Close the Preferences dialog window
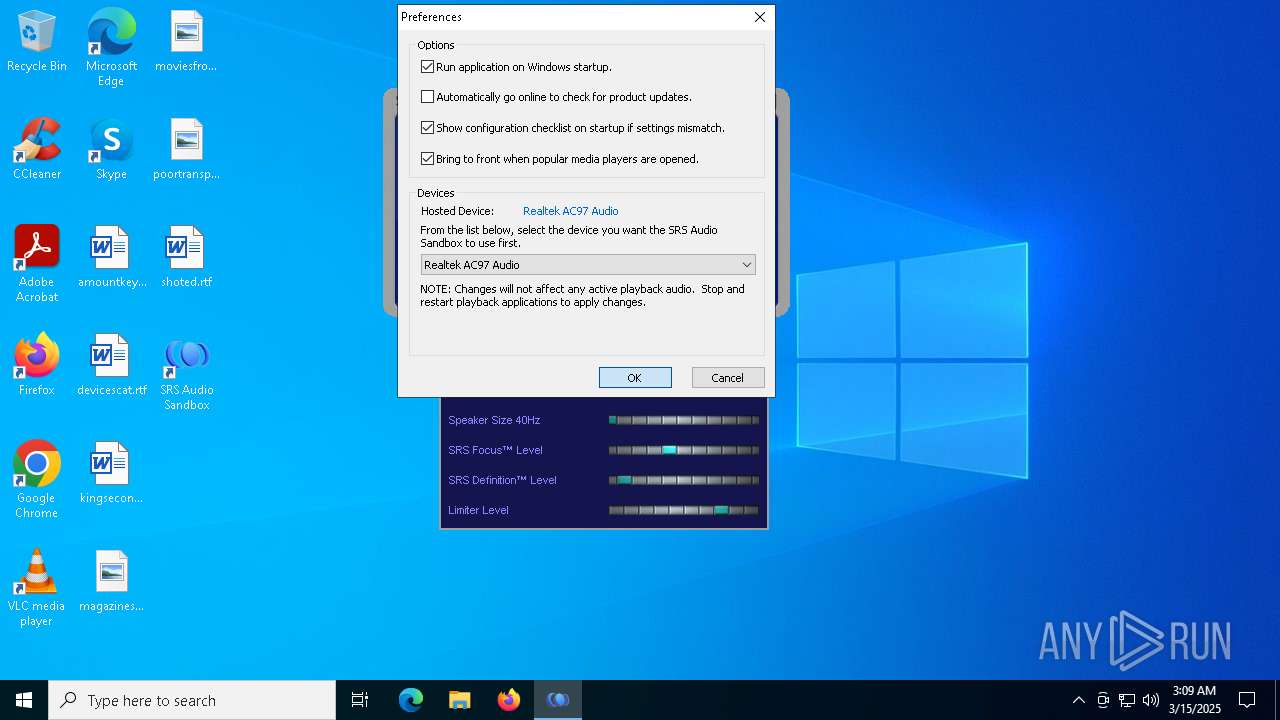The image size is (1280, 720). pyautogui.click(x=760, y=17)
